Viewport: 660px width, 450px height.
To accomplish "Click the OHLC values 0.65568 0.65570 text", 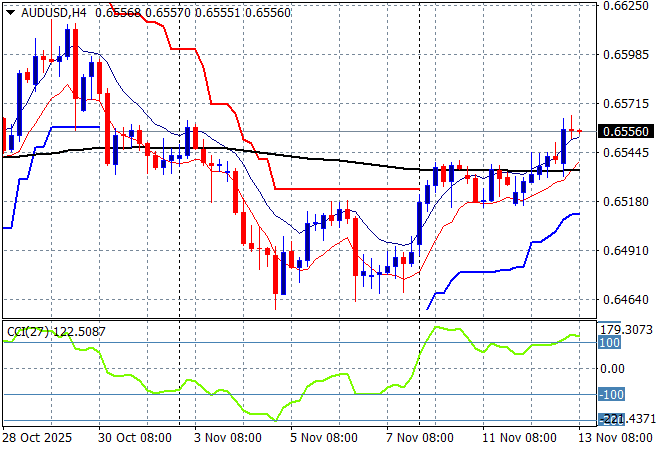I will 143,13.
